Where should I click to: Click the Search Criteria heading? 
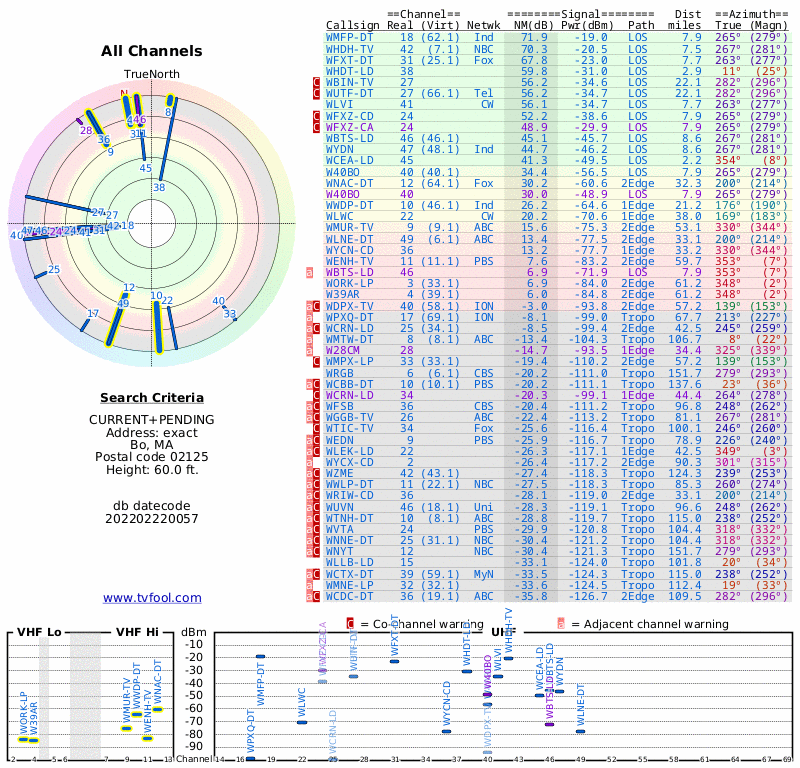coord(152,398)
